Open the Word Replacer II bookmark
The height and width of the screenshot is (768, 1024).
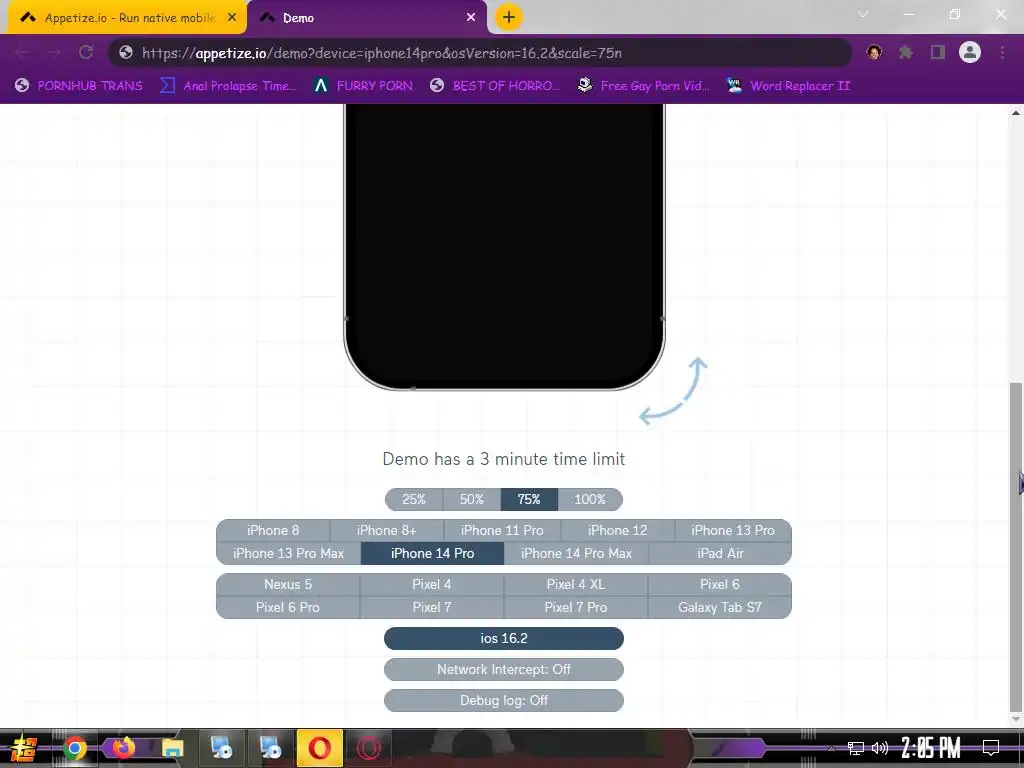[788, 86]
